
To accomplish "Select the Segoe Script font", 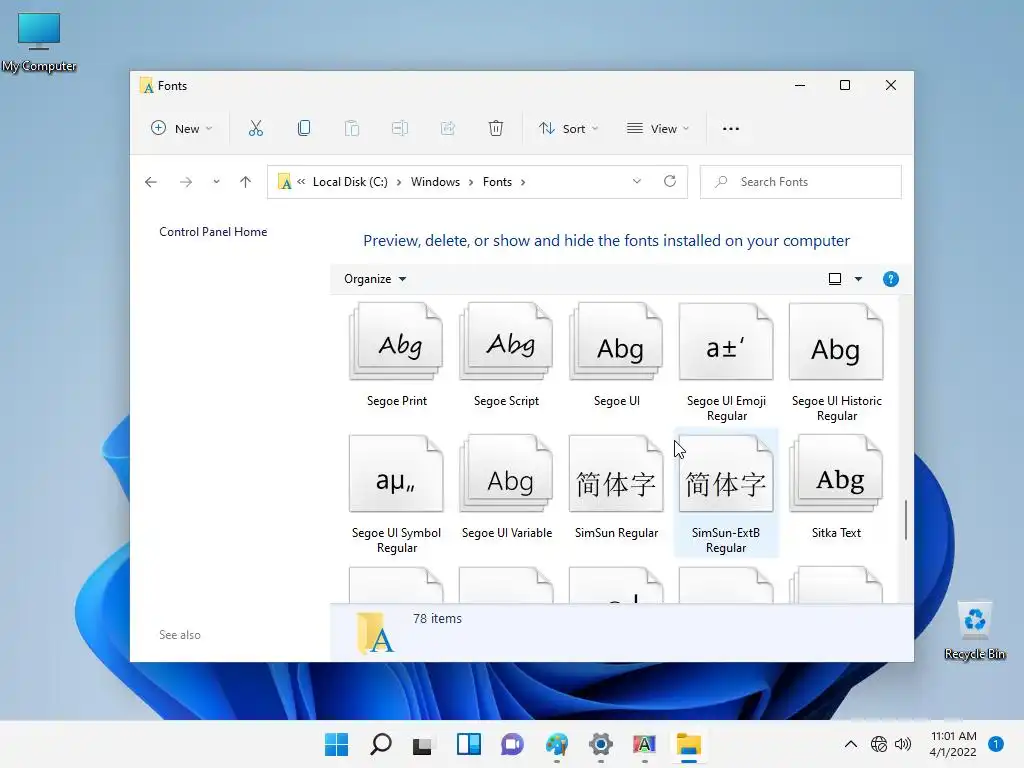I will point(506,356).
